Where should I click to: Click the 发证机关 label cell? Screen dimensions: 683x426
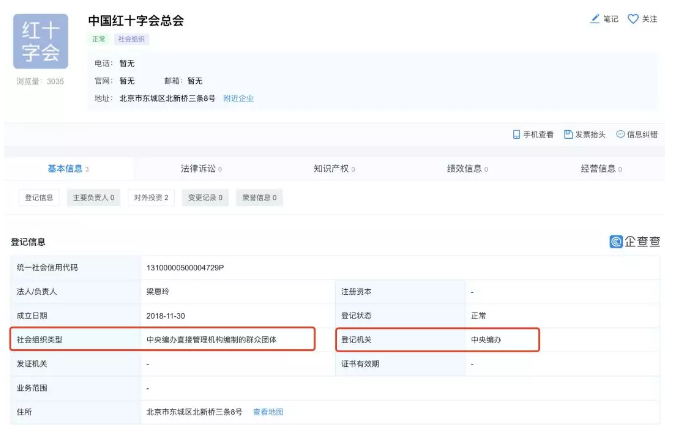pos(76,364)
